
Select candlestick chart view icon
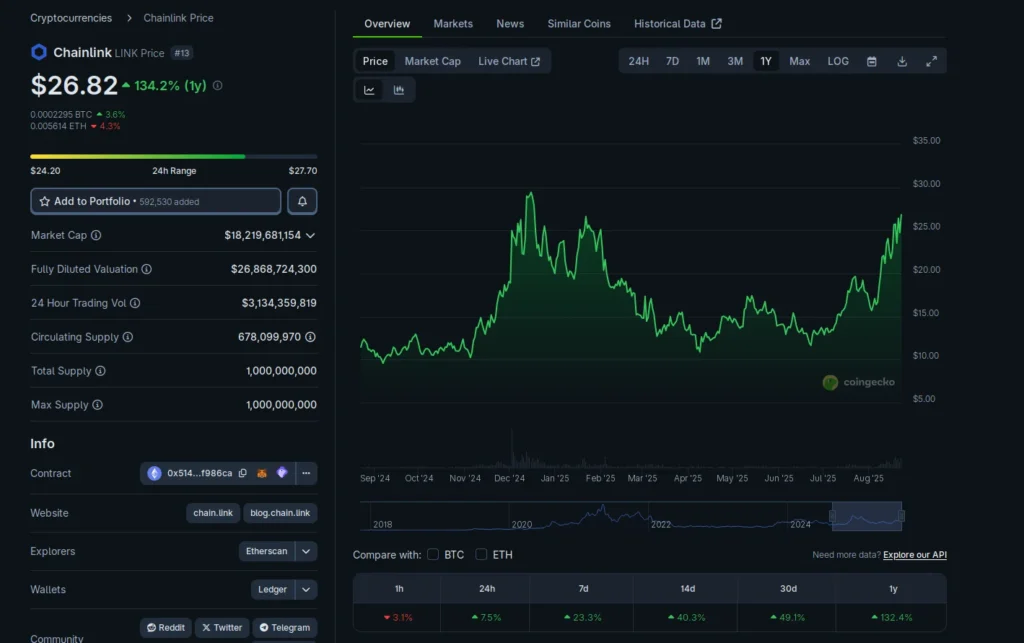coord(399,90)
